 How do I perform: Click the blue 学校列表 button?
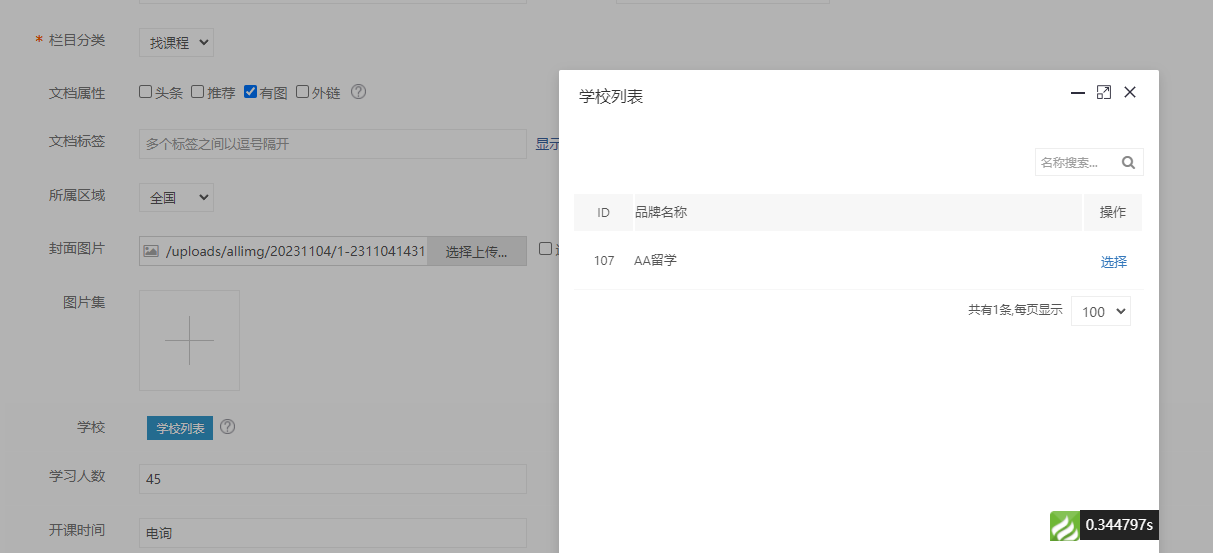(x=180, y=428)
